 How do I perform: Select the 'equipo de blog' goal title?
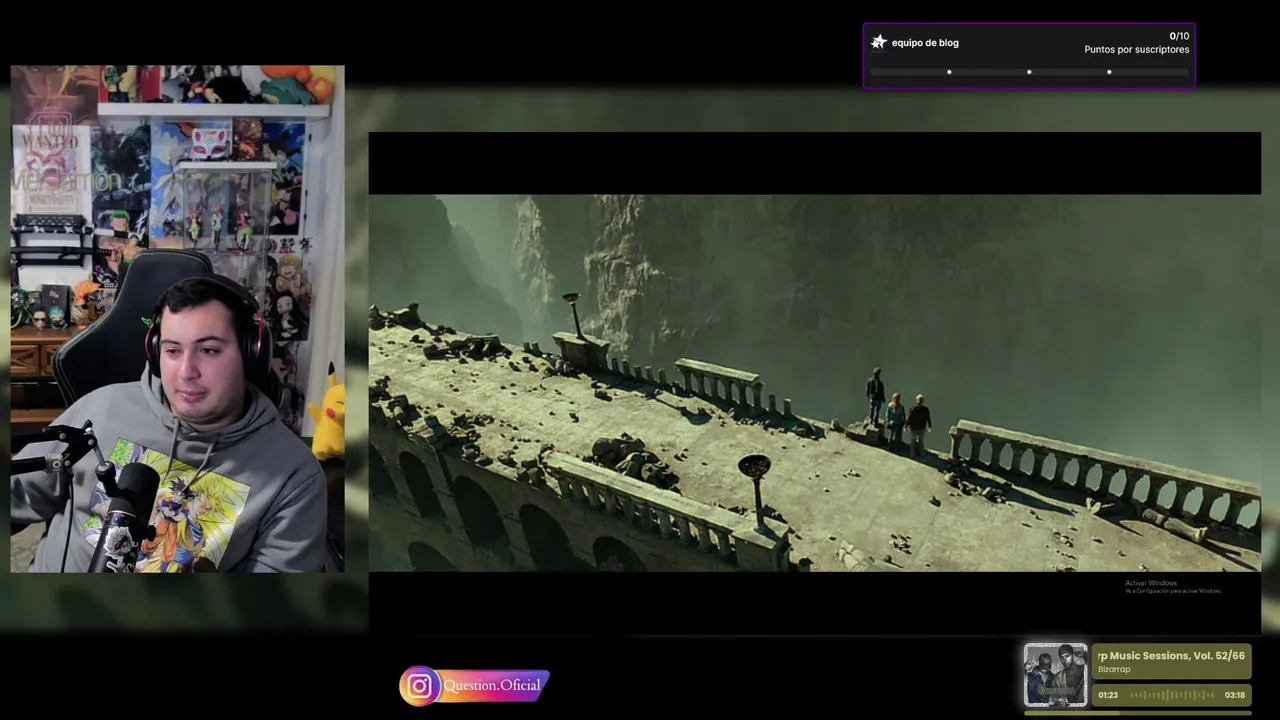pos(925,43)
